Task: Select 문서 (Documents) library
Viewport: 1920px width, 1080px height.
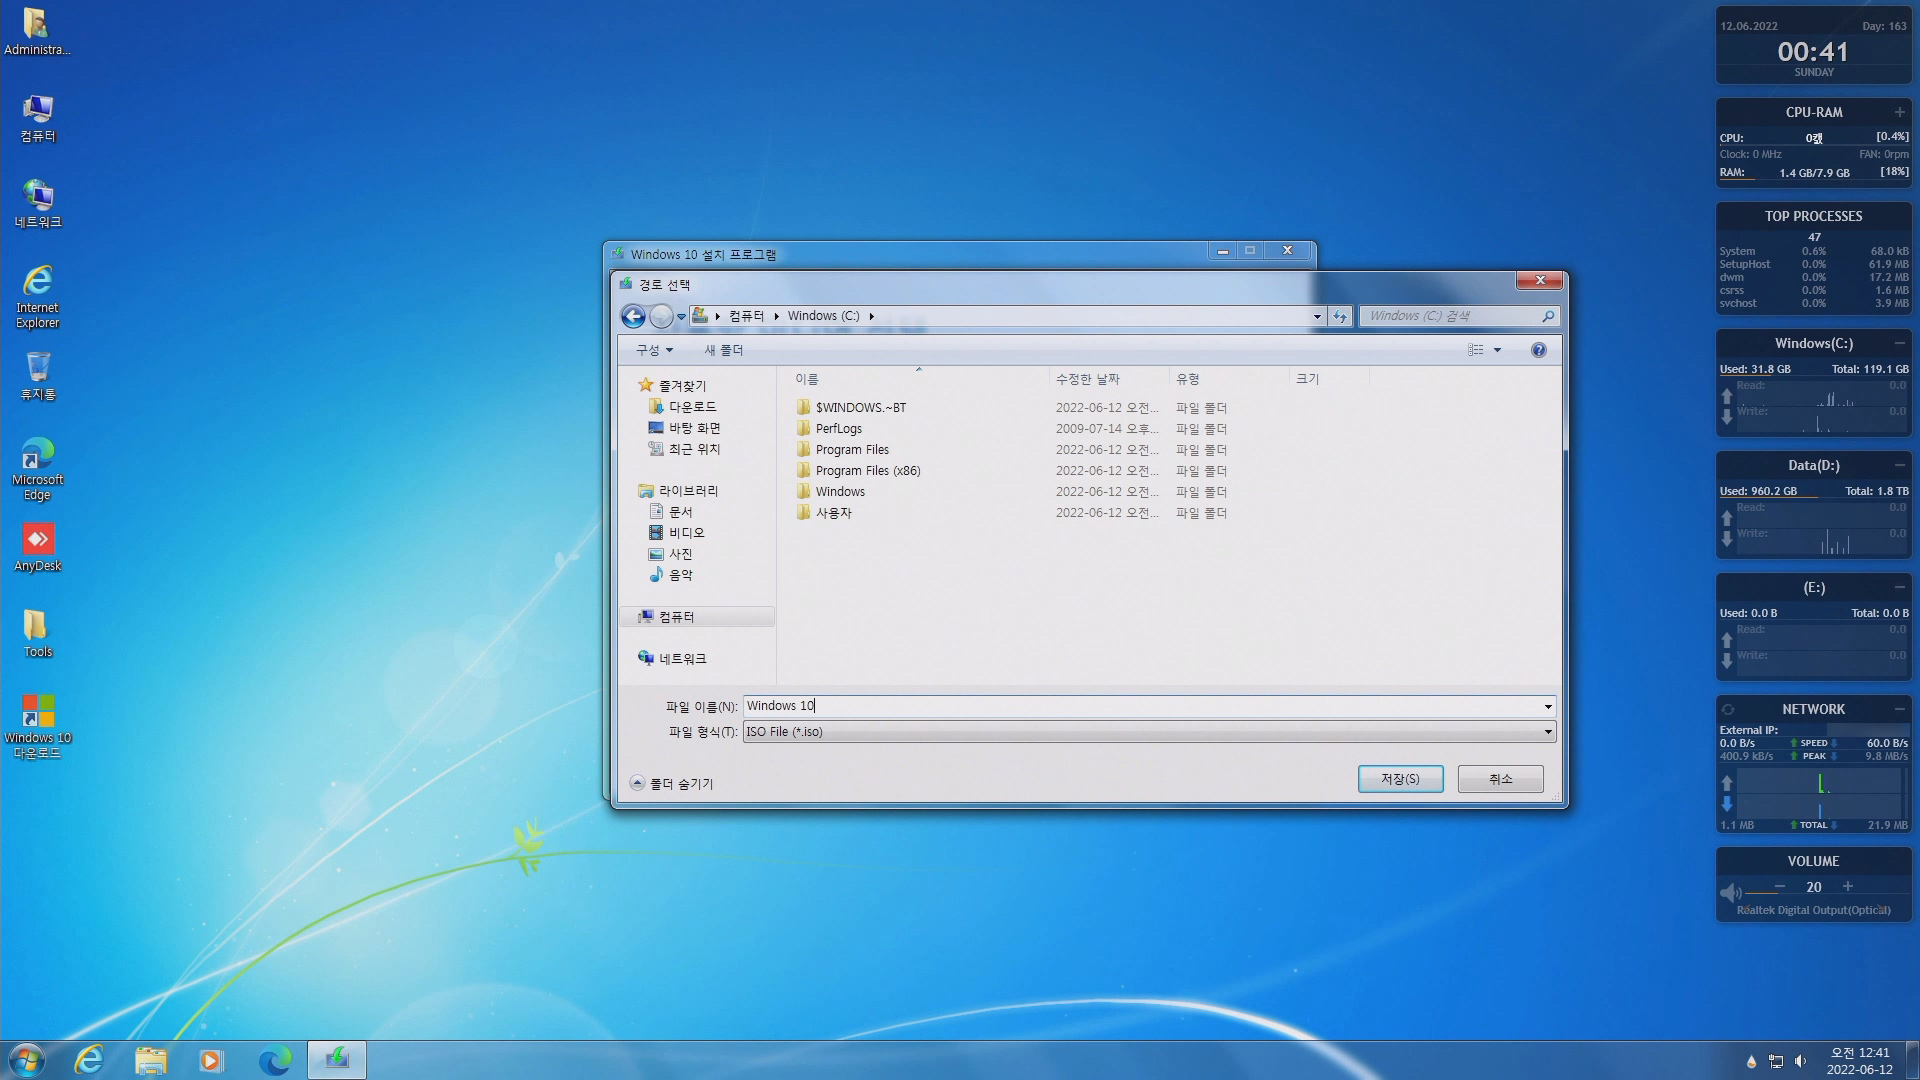Action: (x=680, y=512)
